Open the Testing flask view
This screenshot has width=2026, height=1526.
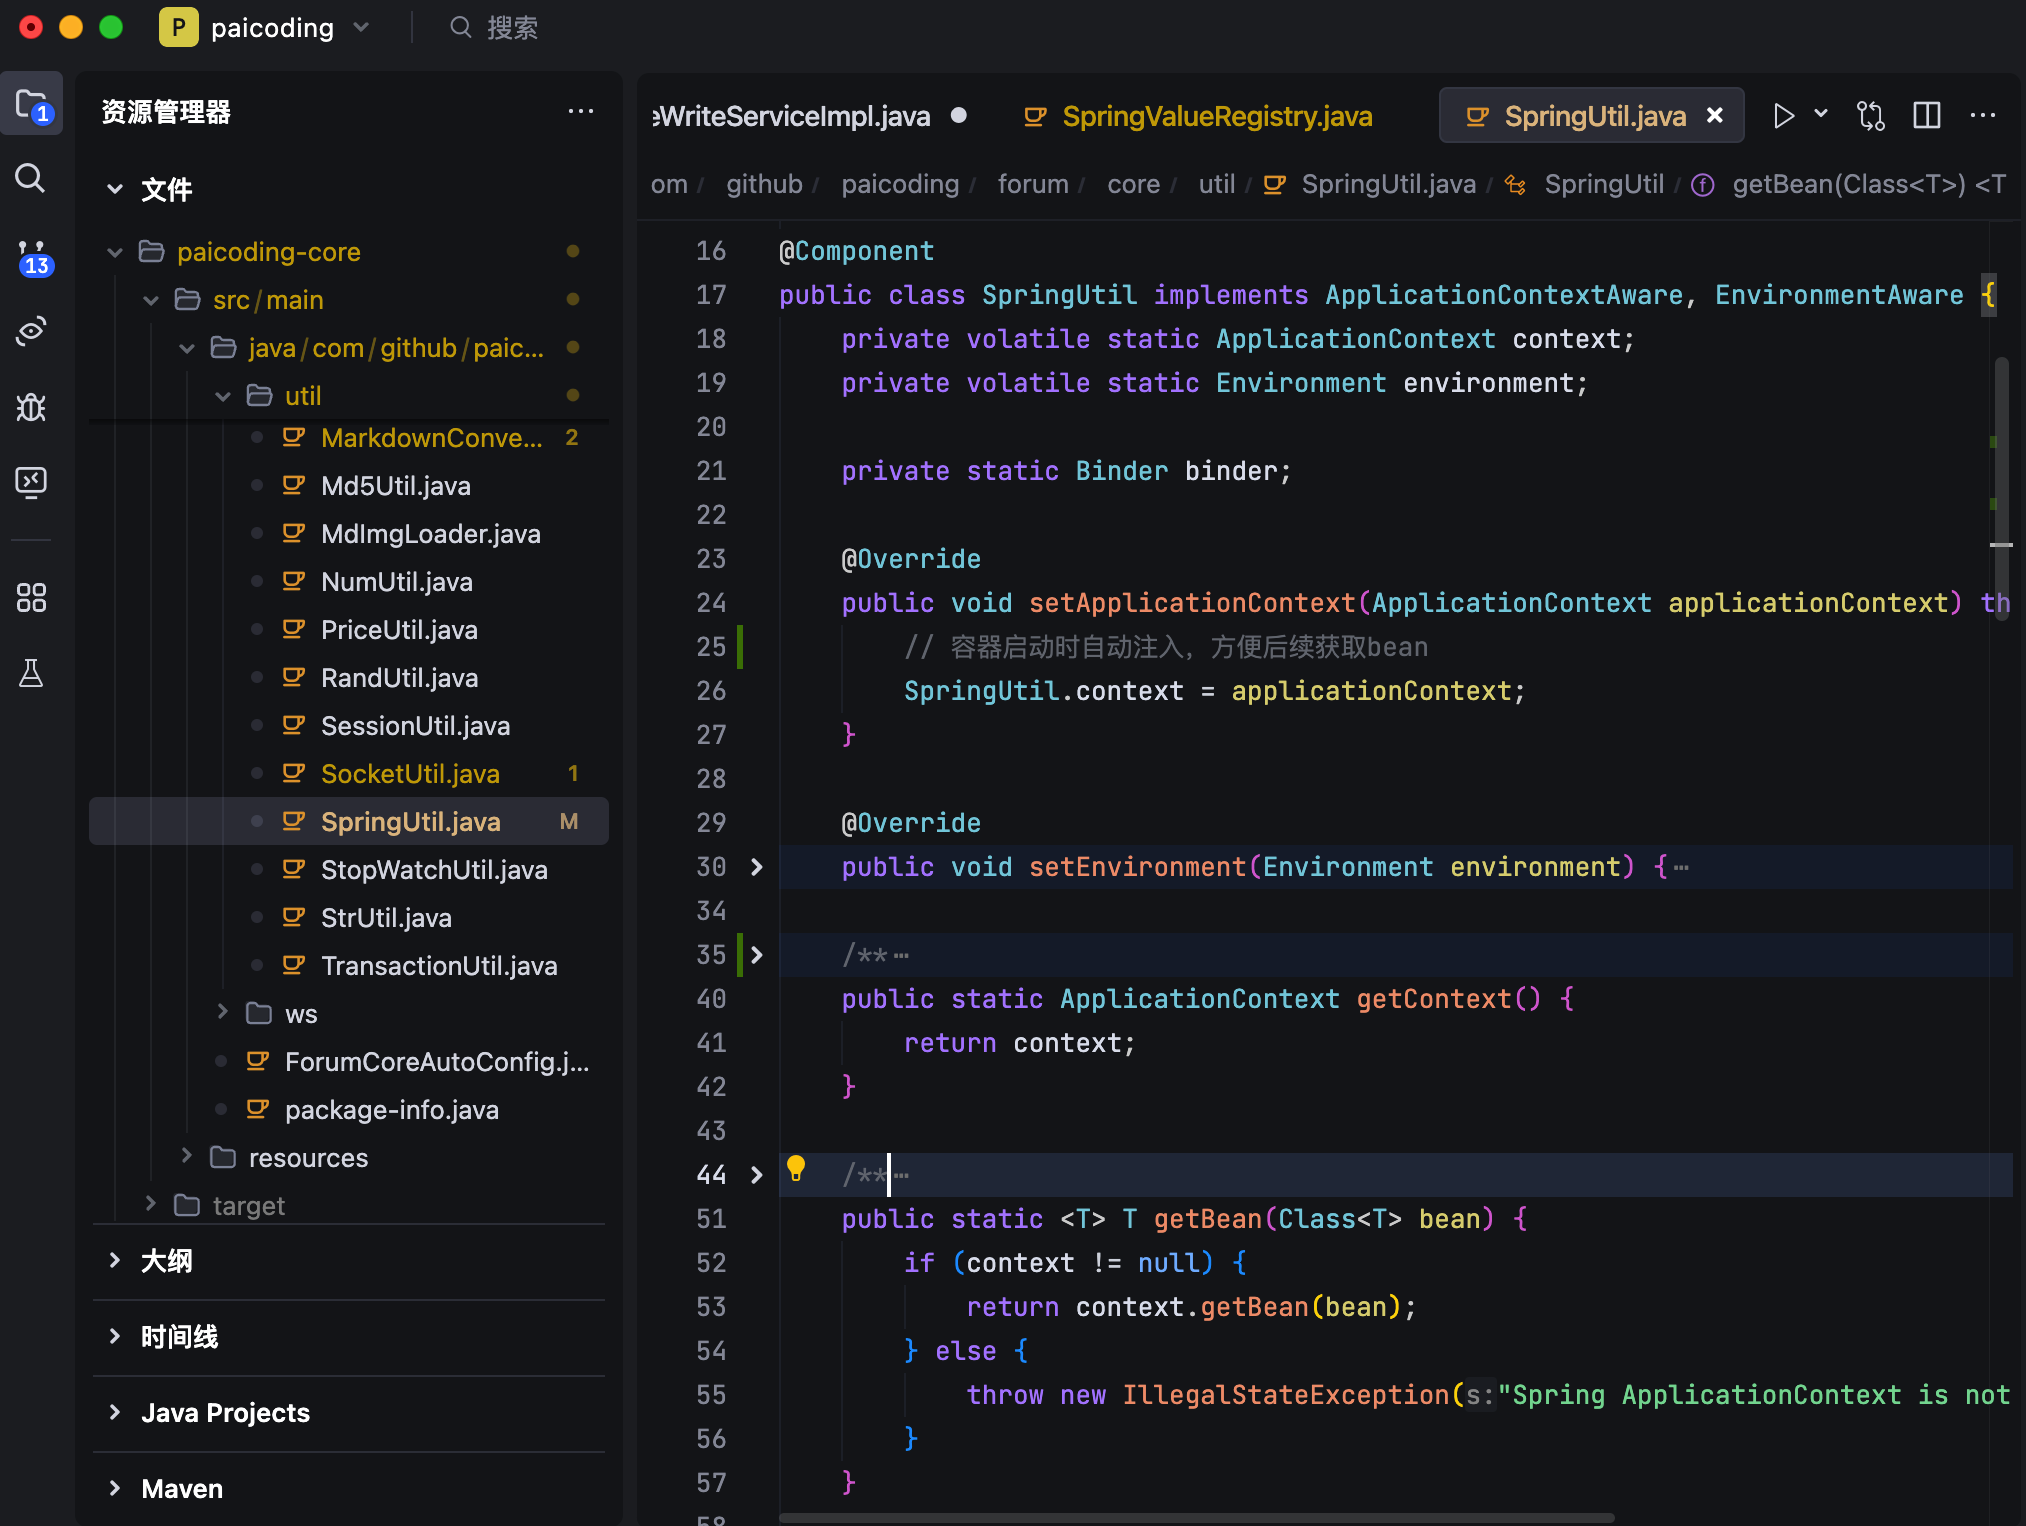(31, 674)
